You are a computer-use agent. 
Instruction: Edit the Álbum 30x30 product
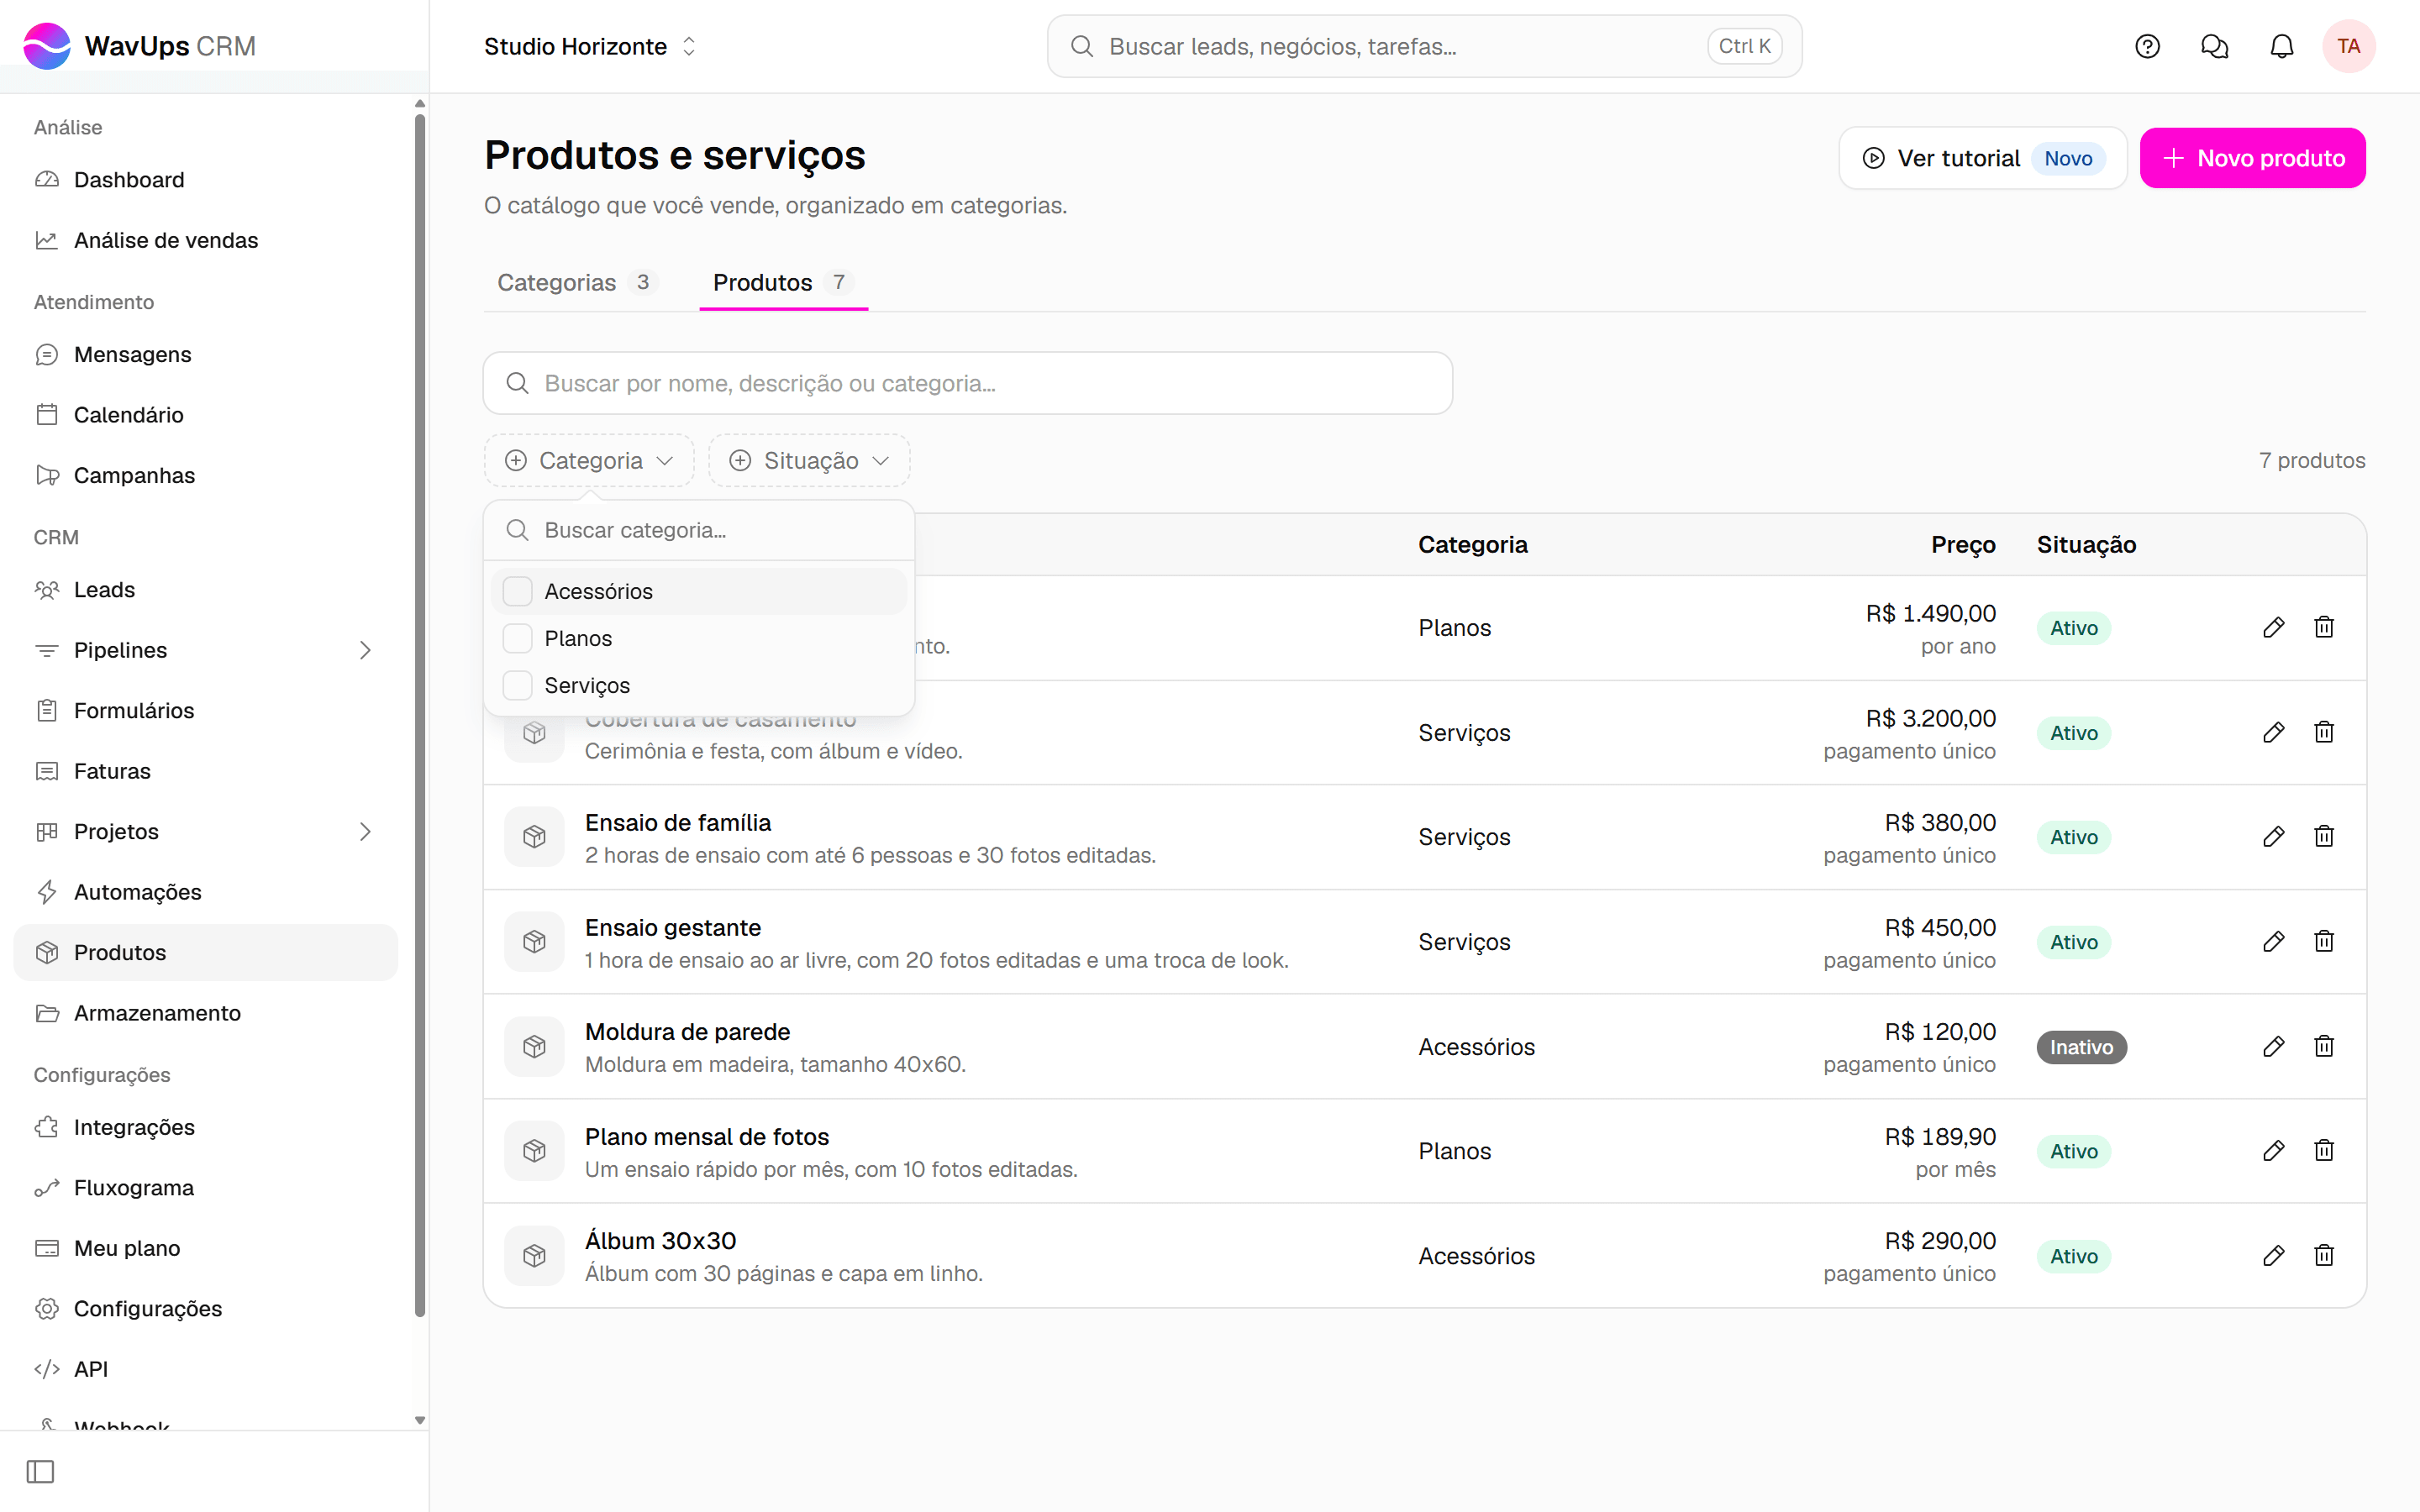[2273, 1255]
